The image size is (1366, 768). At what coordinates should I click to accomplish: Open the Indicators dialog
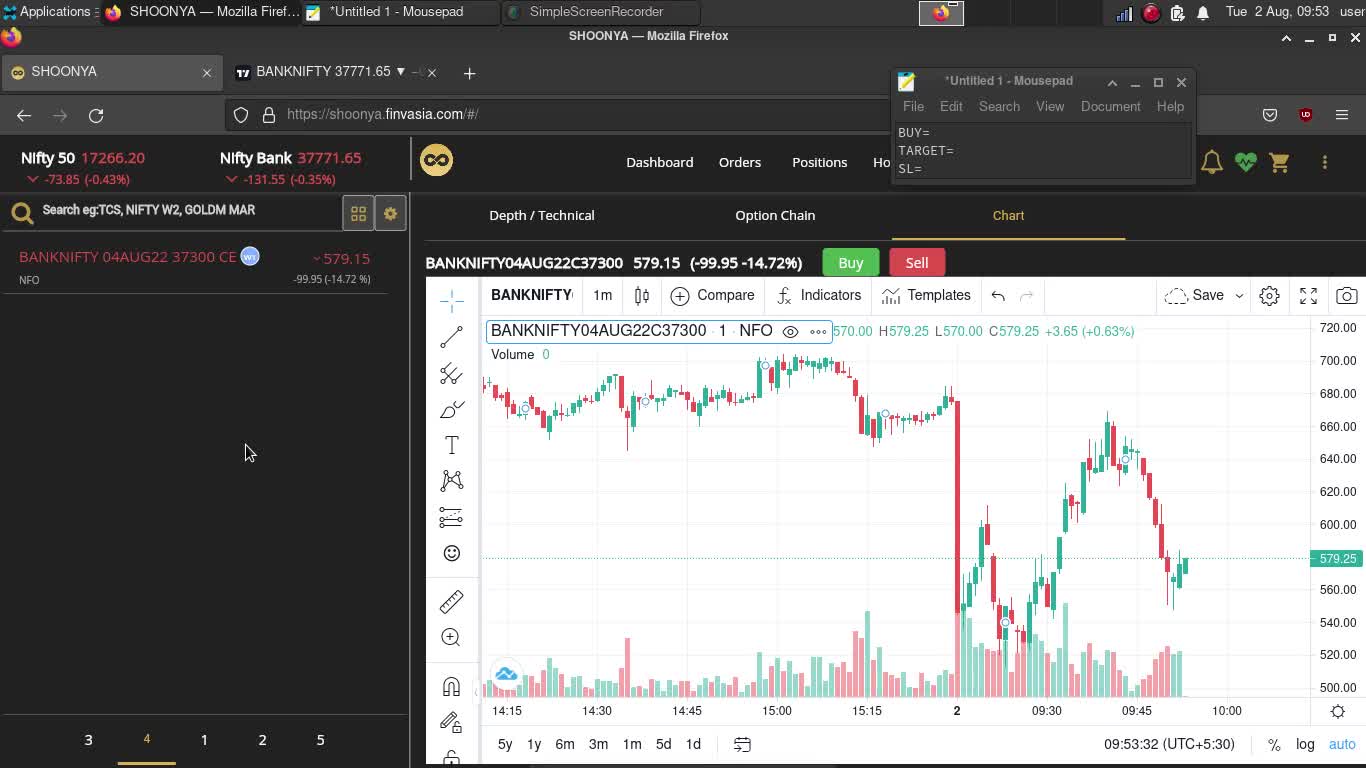818,295
